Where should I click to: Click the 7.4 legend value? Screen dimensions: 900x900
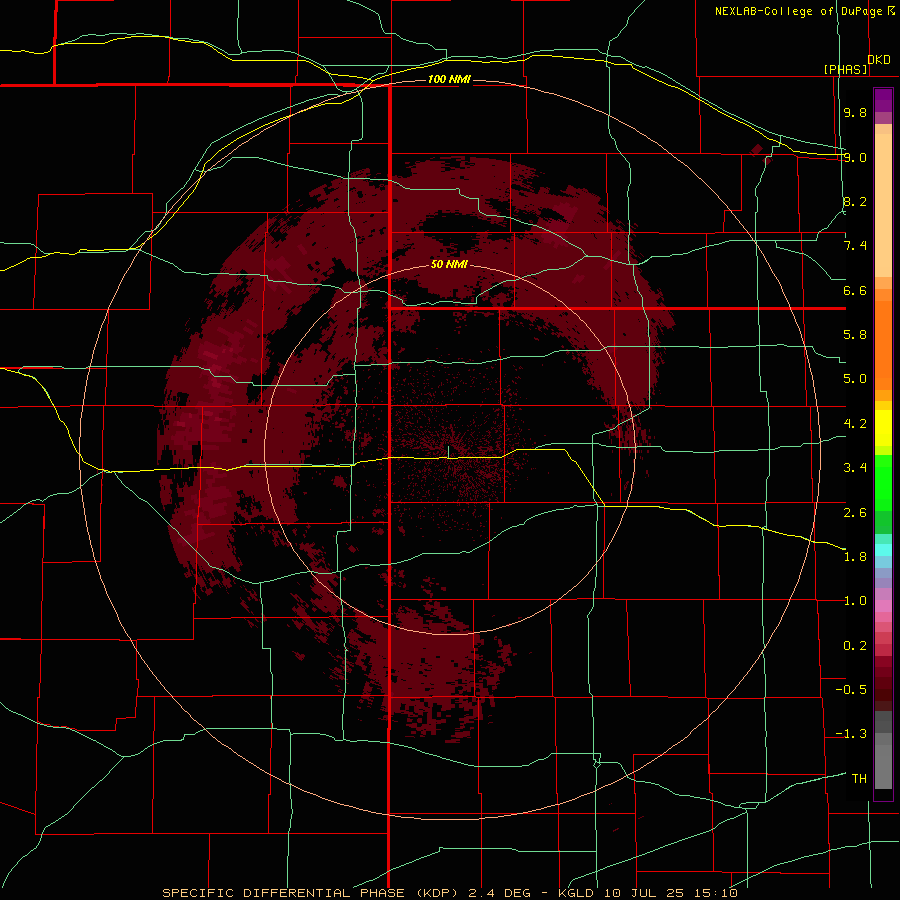[x=855, y=246]
